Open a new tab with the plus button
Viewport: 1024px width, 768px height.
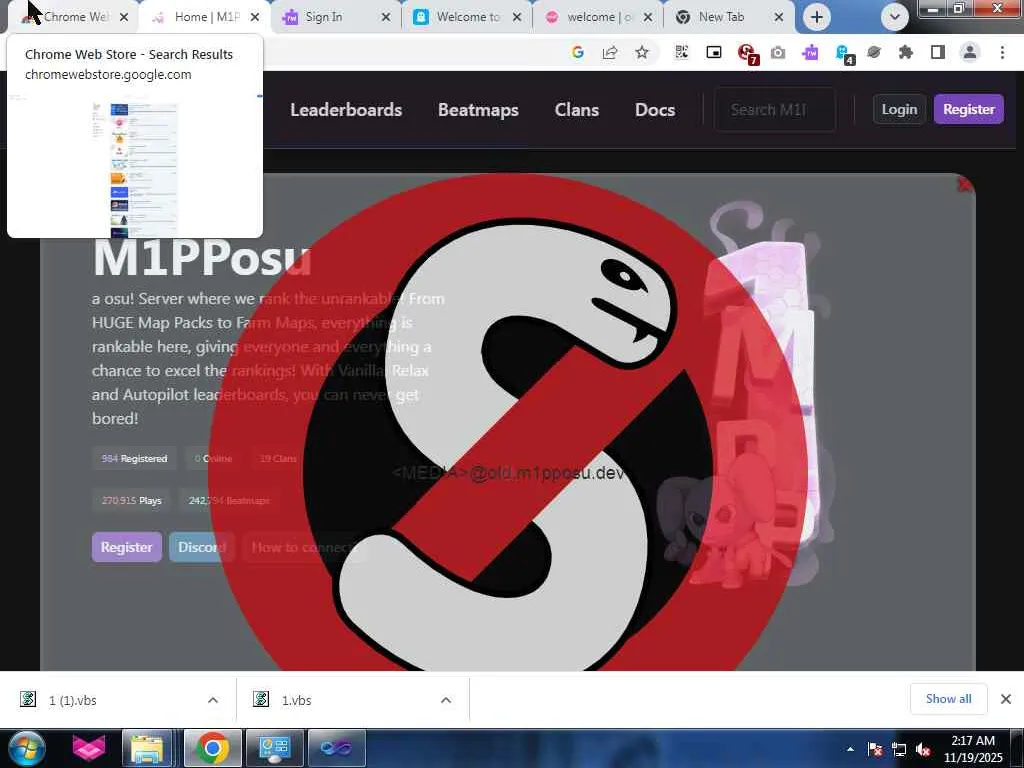816,17
